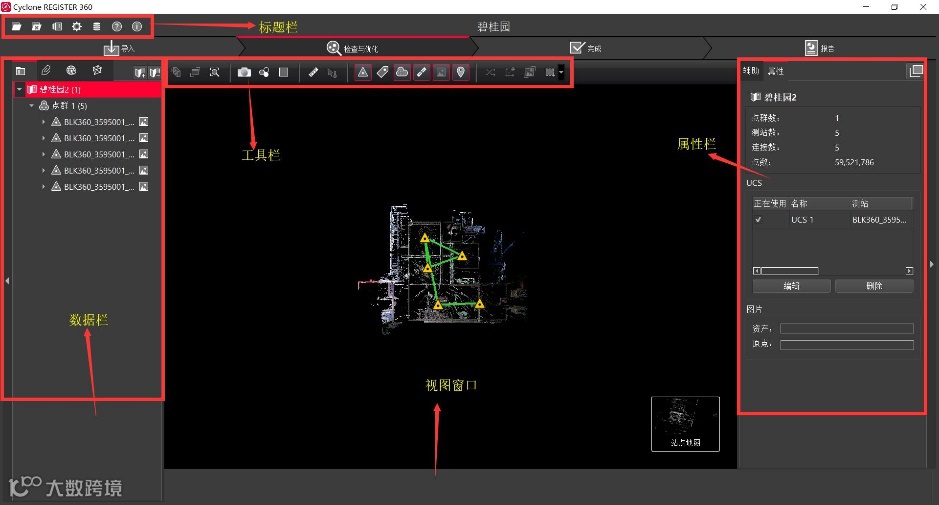939x505 pixels.
Task: Click the stacked windows toolbar icon
Action: click(195, 72)
